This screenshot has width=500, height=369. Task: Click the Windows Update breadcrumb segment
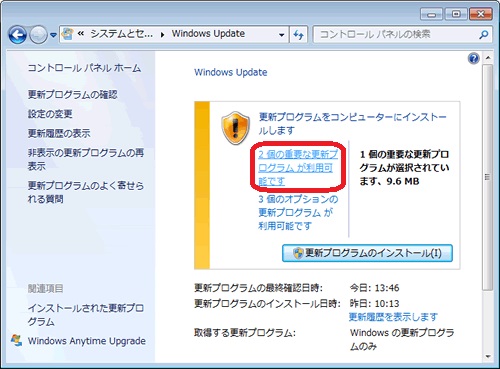pos(208,34)
